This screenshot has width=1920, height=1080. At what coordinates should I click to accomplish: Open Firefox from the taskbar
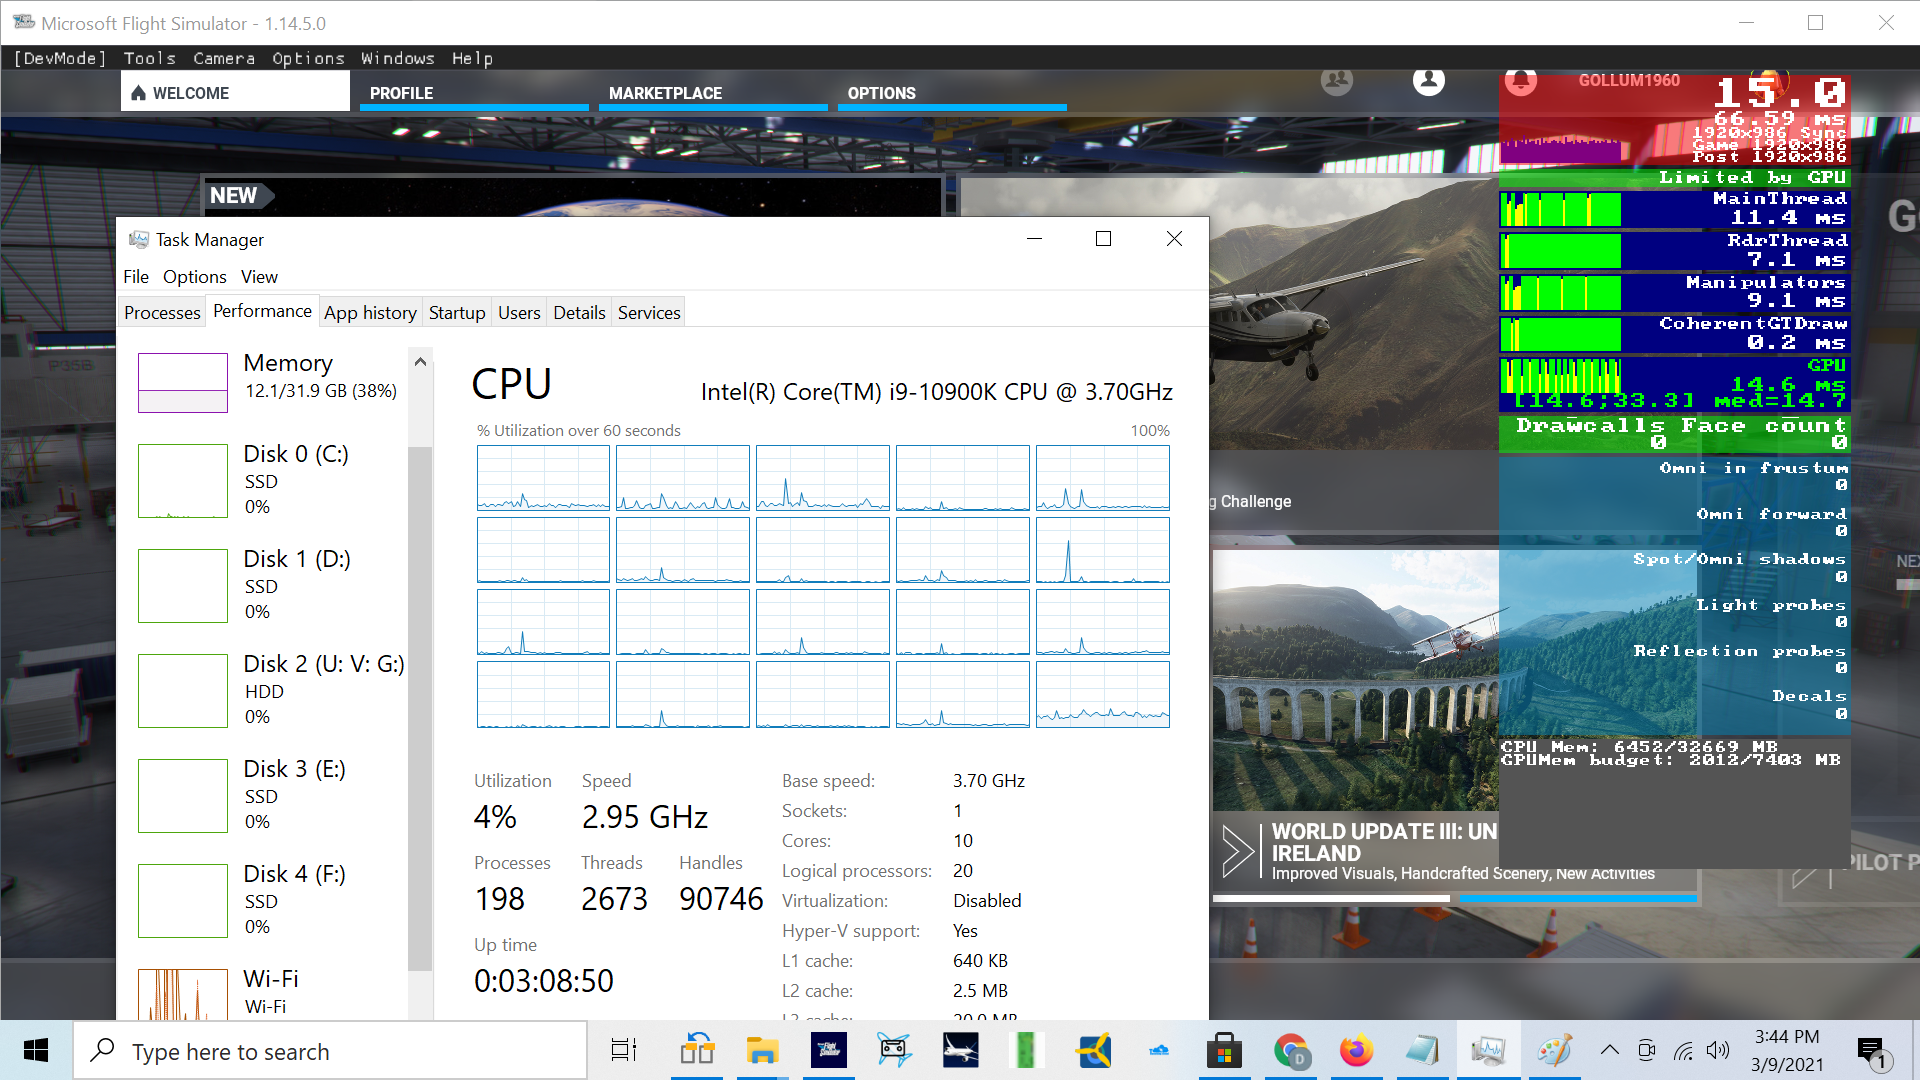coord(1357,1051)
